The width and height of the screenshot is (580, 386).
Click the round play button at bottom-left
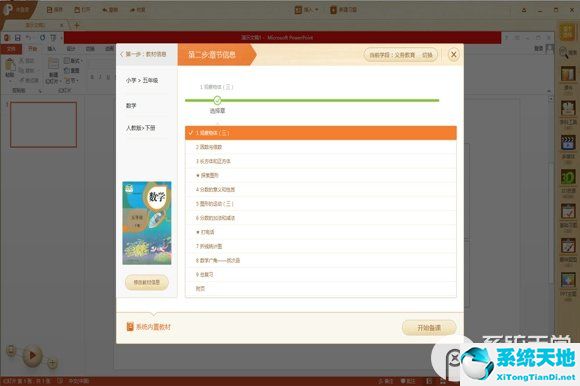coord(32,356)
